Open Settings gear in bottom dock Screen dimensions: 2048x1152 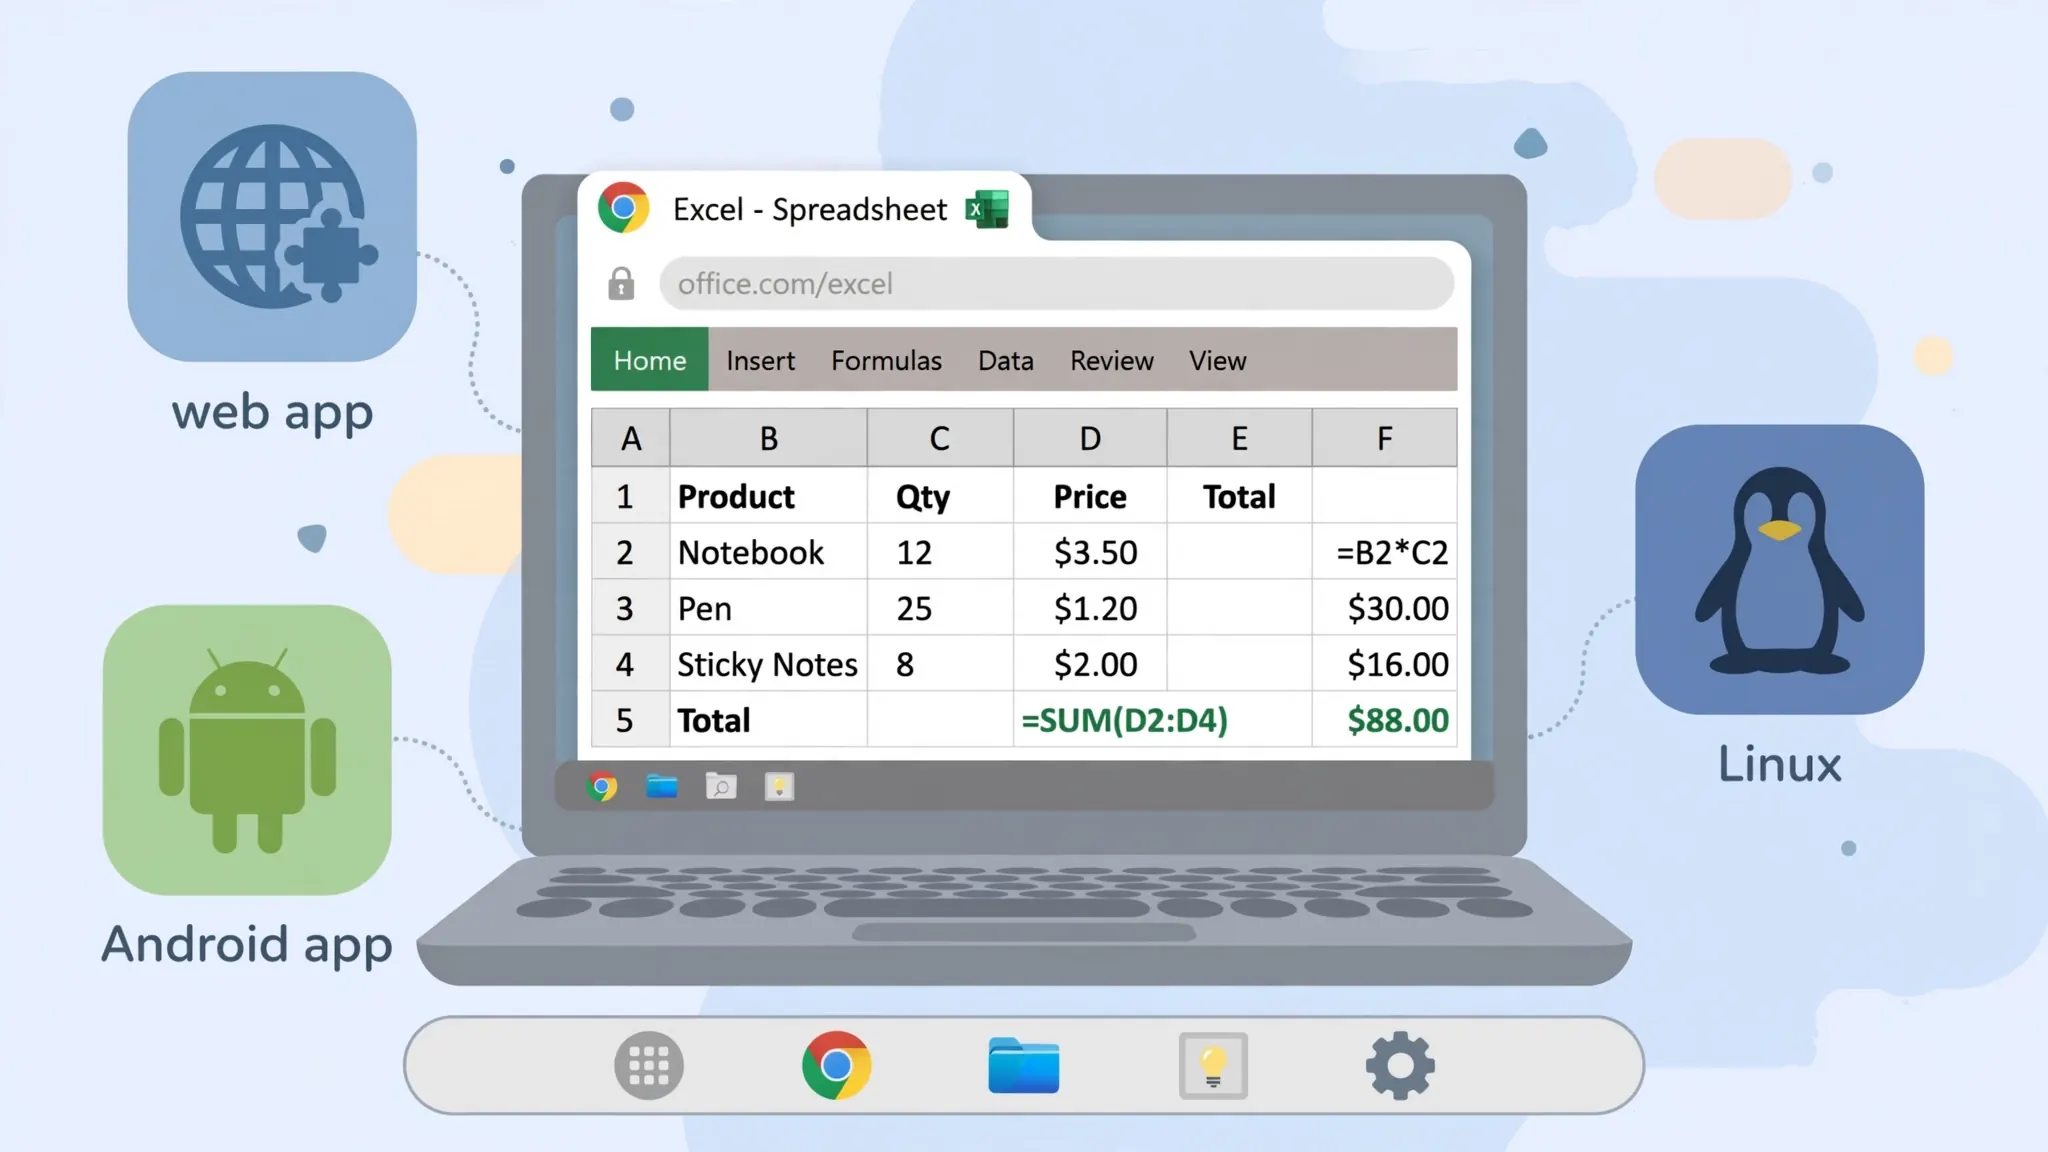tap(1400, 1065)
